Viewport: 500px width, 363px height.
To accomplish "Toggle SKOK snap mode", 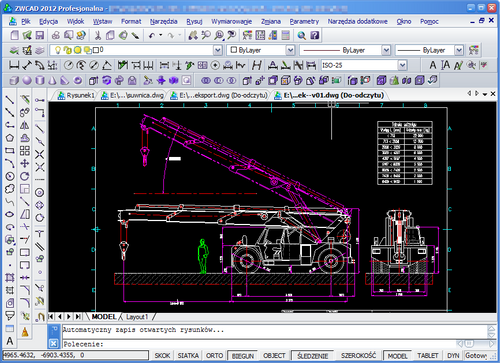I will [162, 356].
